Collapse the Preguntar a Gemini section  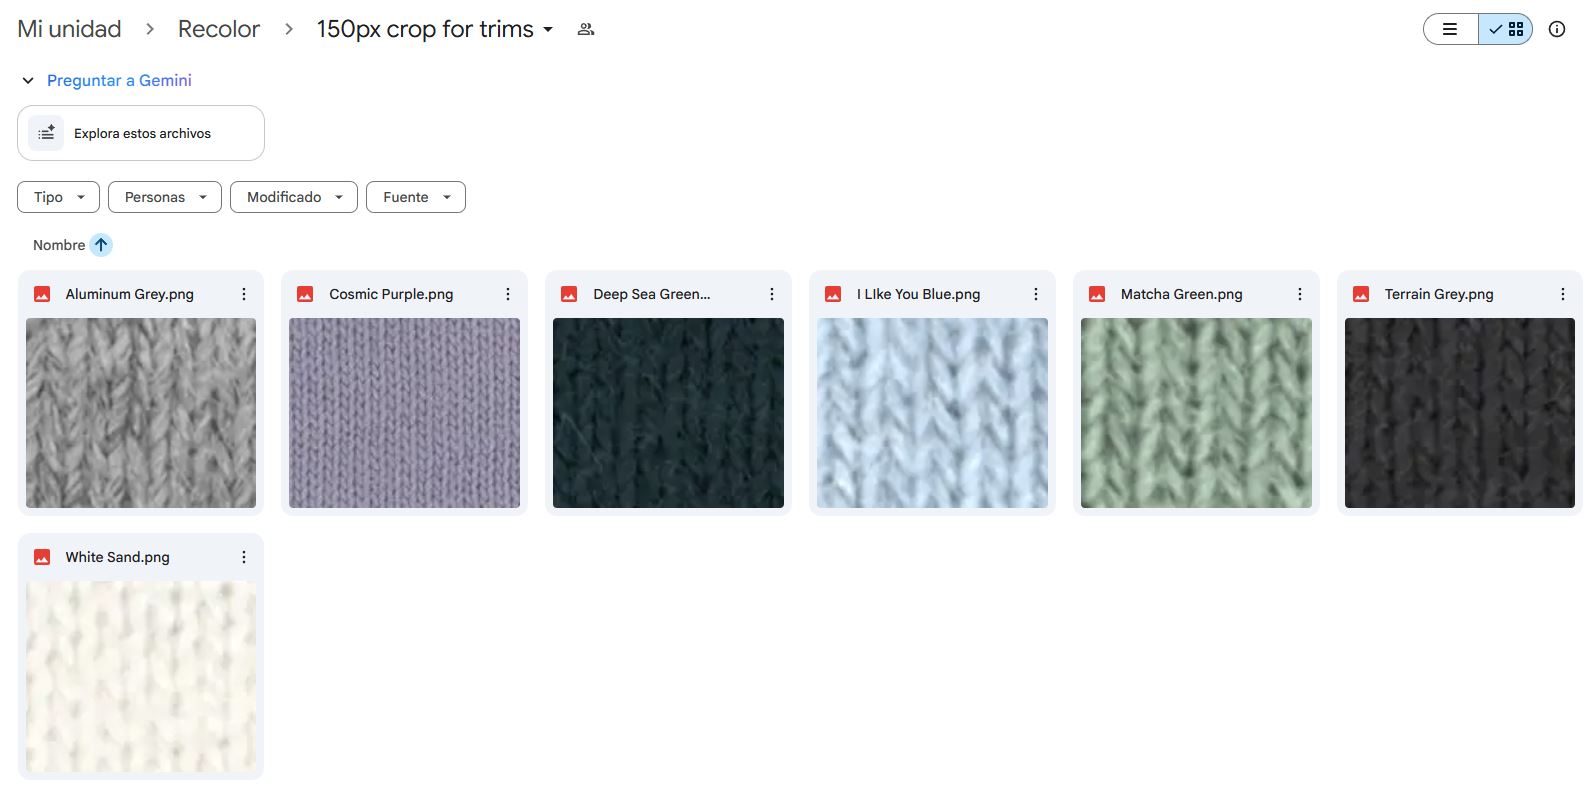tap(28, 81)
